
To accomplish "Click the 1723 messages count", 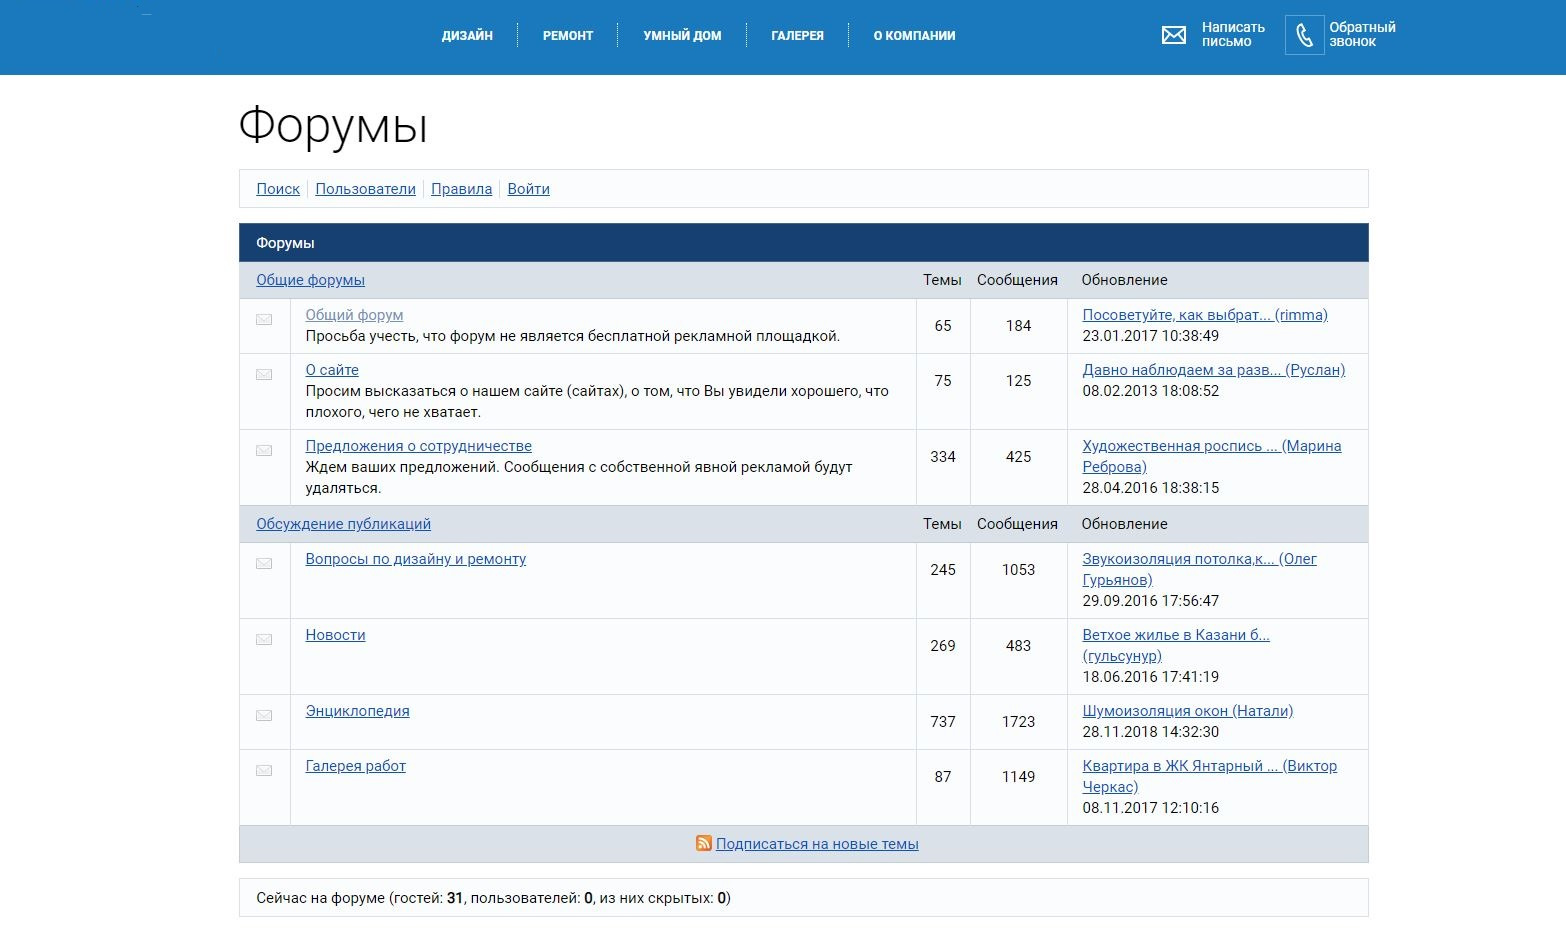I will click(x=1018, y=722).
